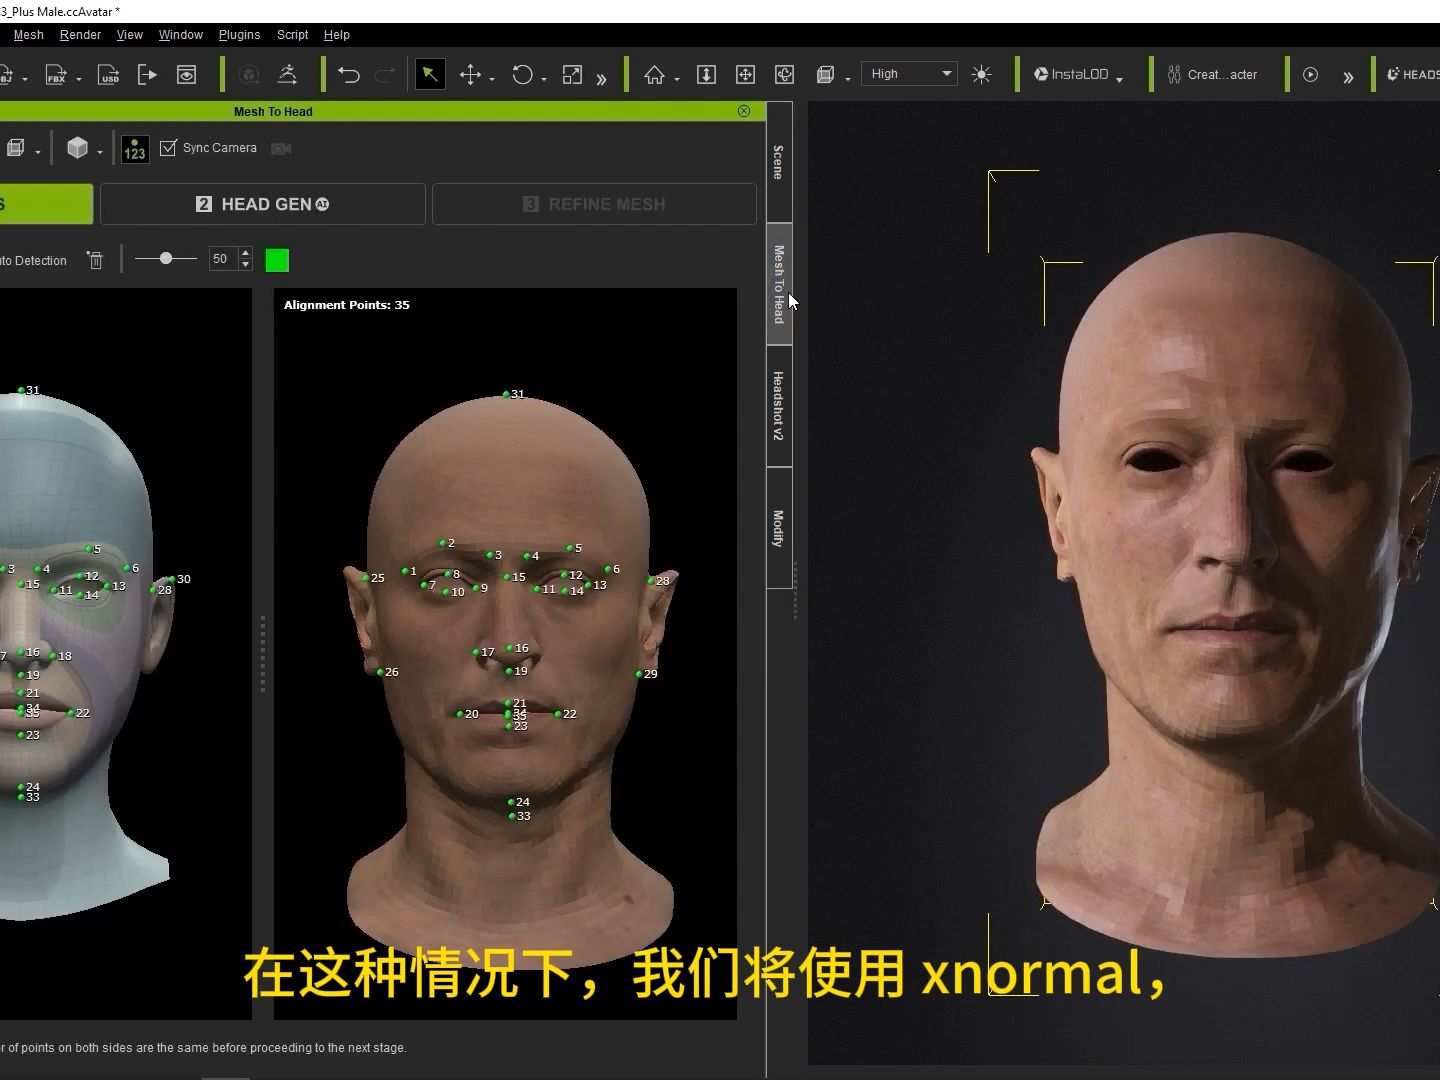Image resolution: width=1440 pixels, height=1080 pixels.
Task: Activate the Move tool
Action: pyautogui.click(x=470, y=75)
